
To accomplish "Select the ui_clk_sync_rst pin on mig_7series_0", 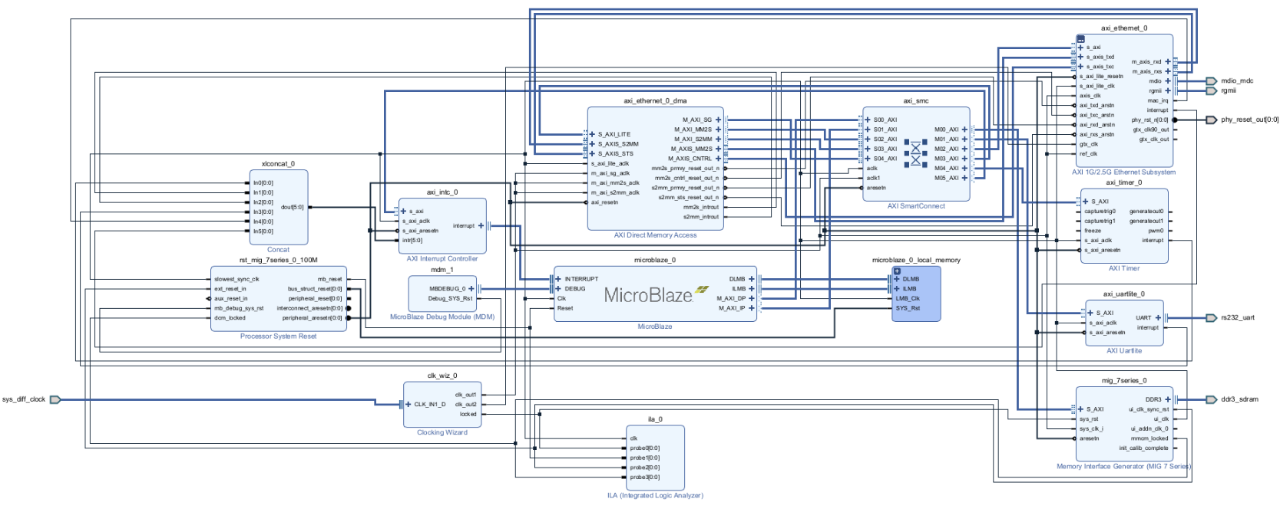I will [x=1150, y=409].
